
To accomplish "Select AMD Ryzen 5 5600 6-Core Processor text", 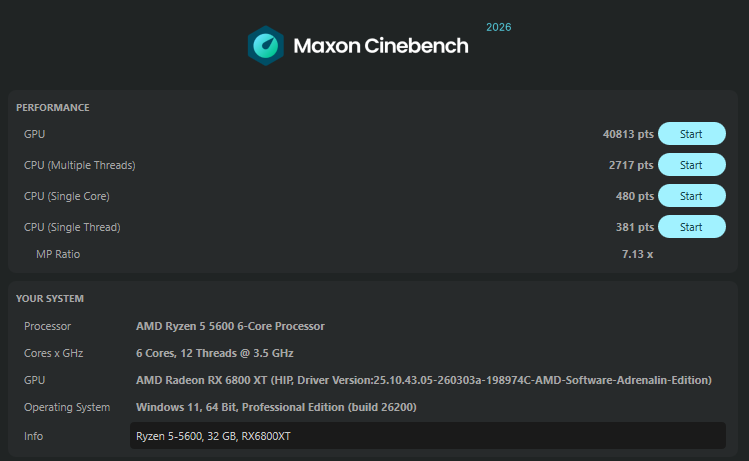I will pyautogui.click(x=230, y=326).
